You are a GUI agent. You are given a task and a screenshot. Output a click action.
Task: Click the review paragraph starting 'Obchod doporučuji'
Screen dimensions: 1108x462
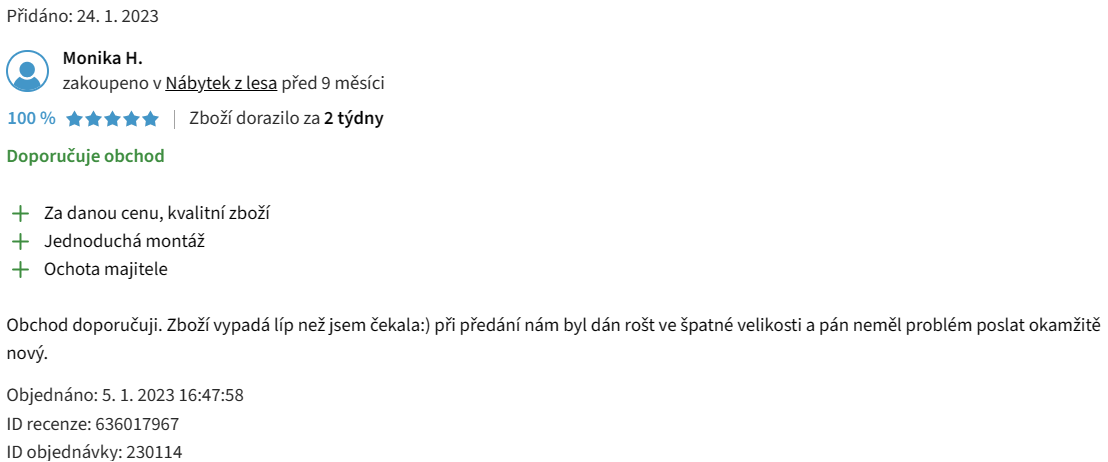[x=554, y=340]
